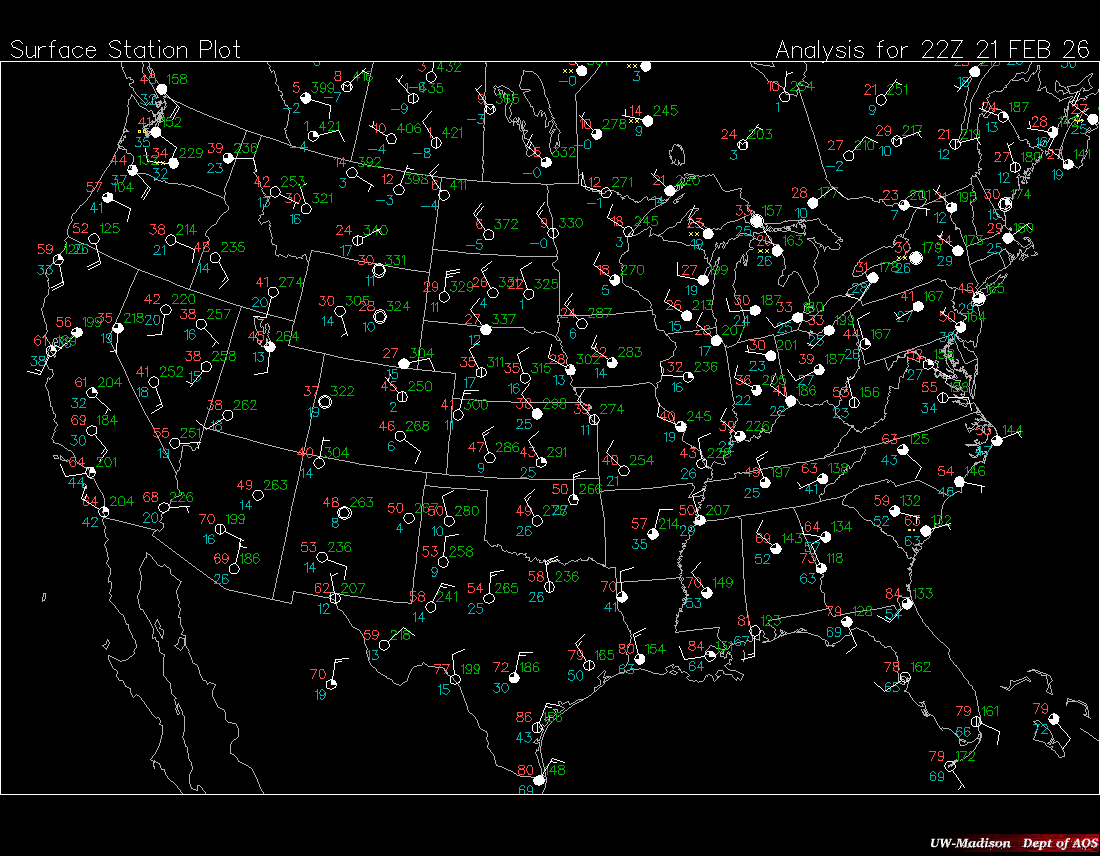Click the "Surface Station Plot" title
The image size is (1100, 856).
click(126, 50)
